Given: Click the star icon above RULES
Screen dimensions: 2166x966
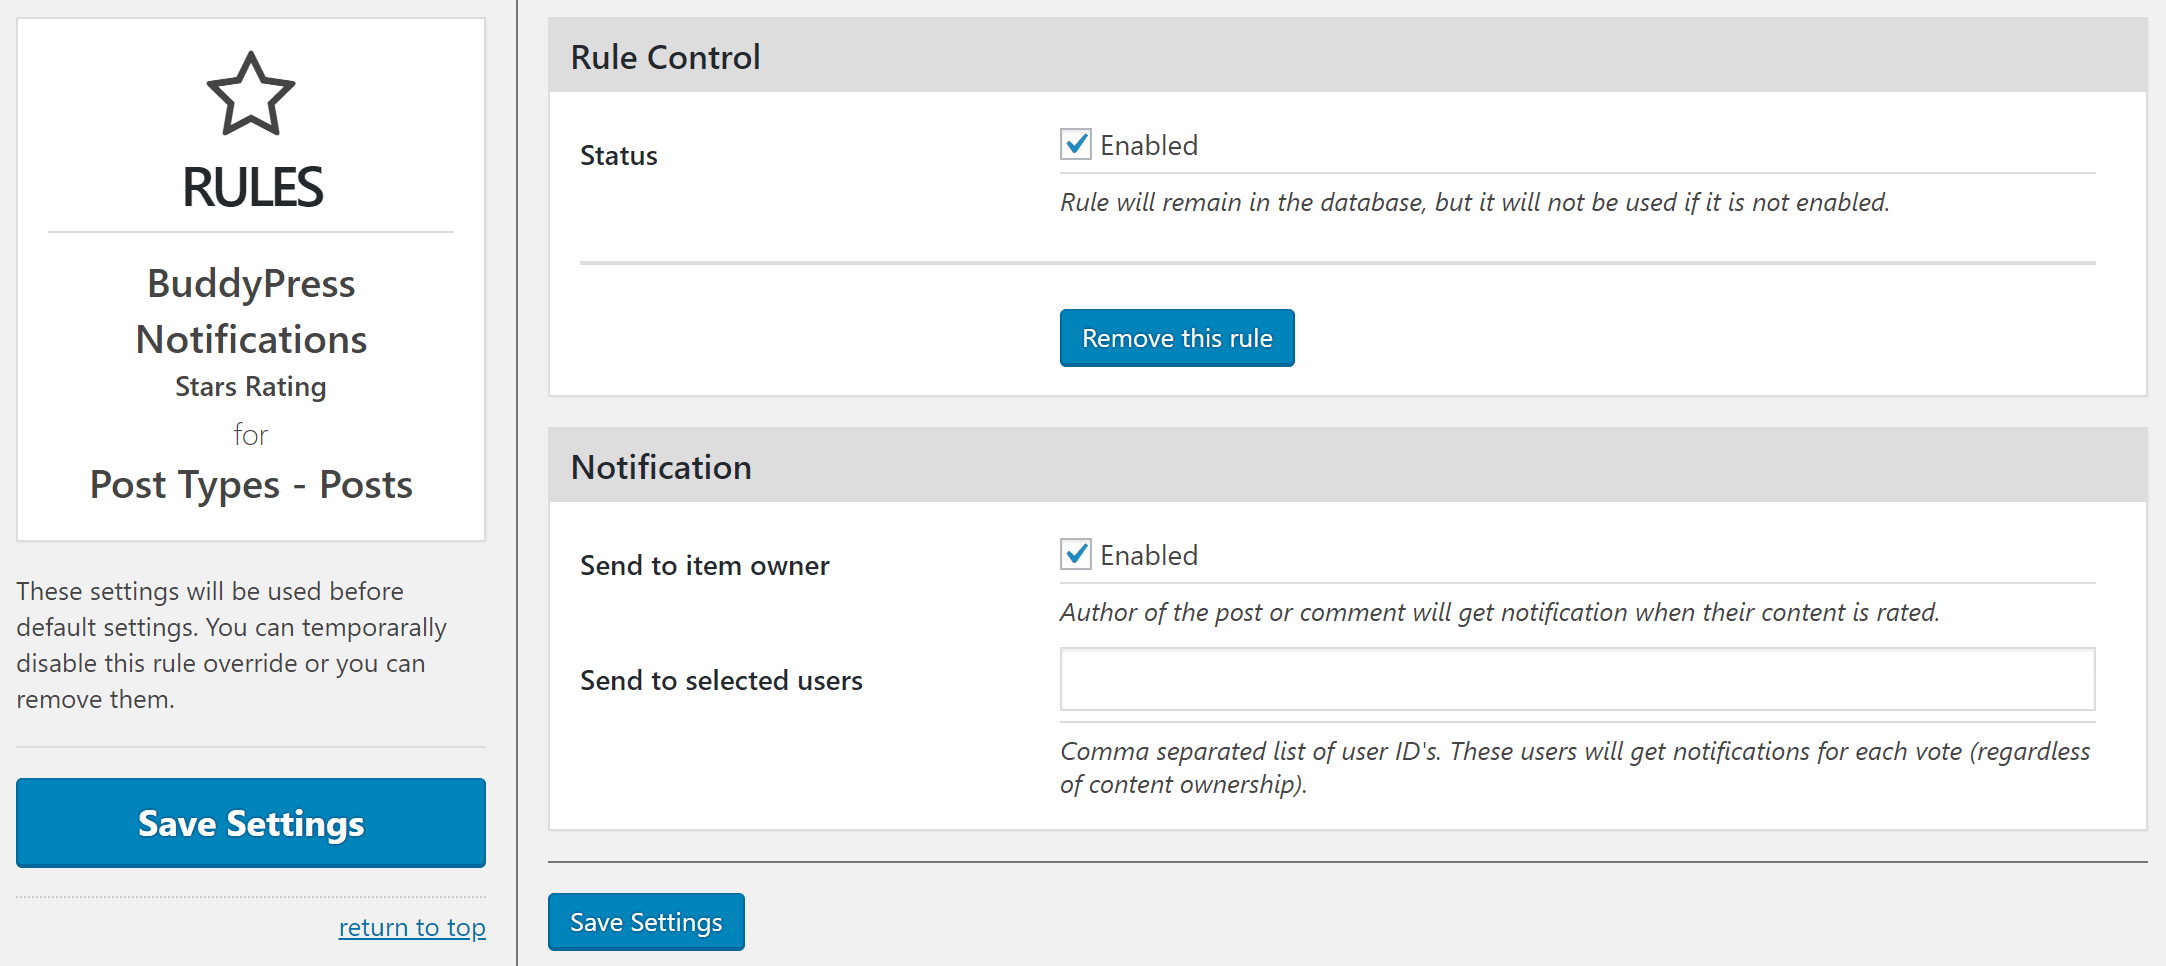Looking at the screenshot, I should pos(251,94).
